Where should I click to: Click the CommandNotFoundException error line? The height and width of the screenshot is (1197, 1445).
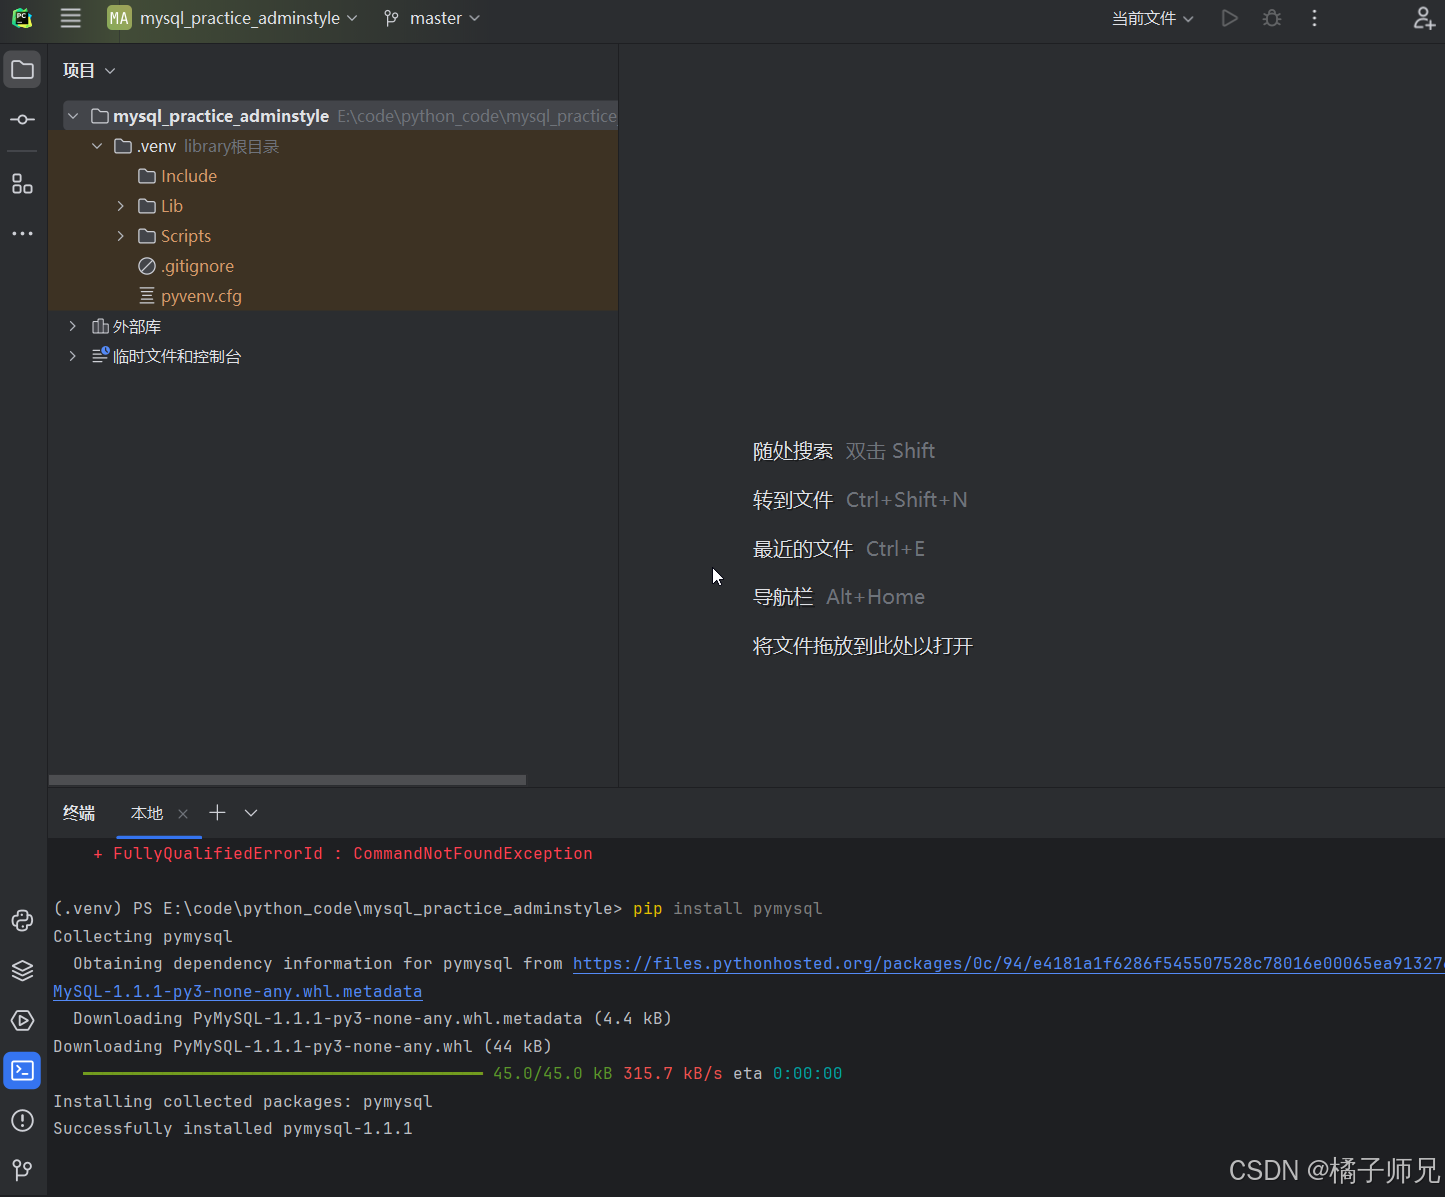tap(343, 854)
